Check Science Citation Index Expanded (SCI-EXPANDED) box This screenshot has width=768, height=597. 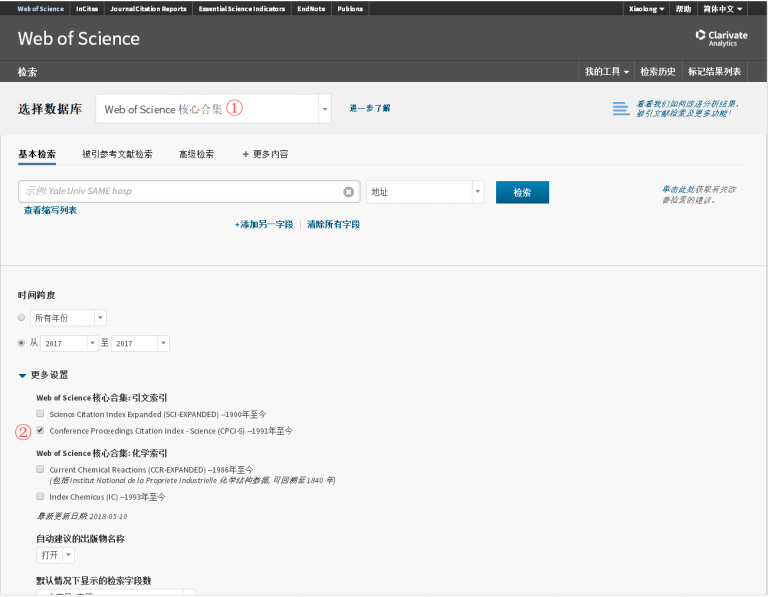[40, 414]
